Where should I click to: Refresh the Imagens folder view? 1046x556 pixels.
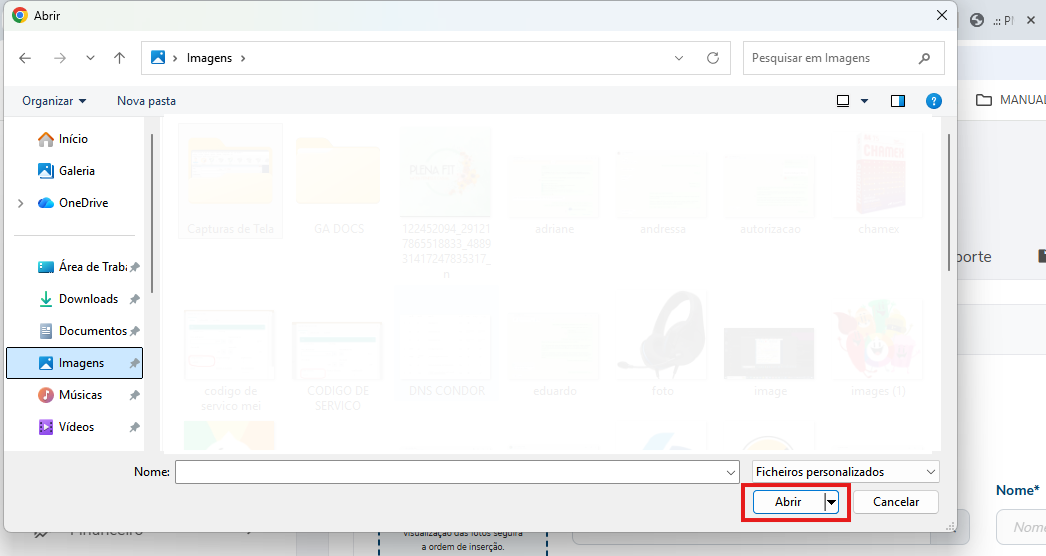pos(712,58)
